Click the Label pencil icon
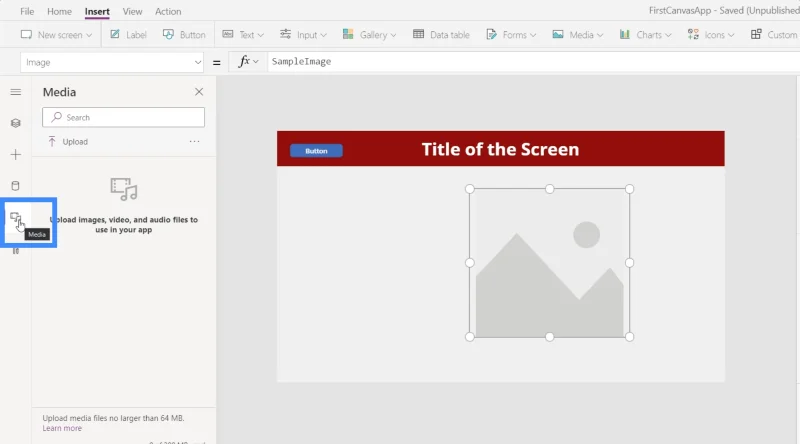The height and width of the screenshot is (444, 800). coord(115,34)
